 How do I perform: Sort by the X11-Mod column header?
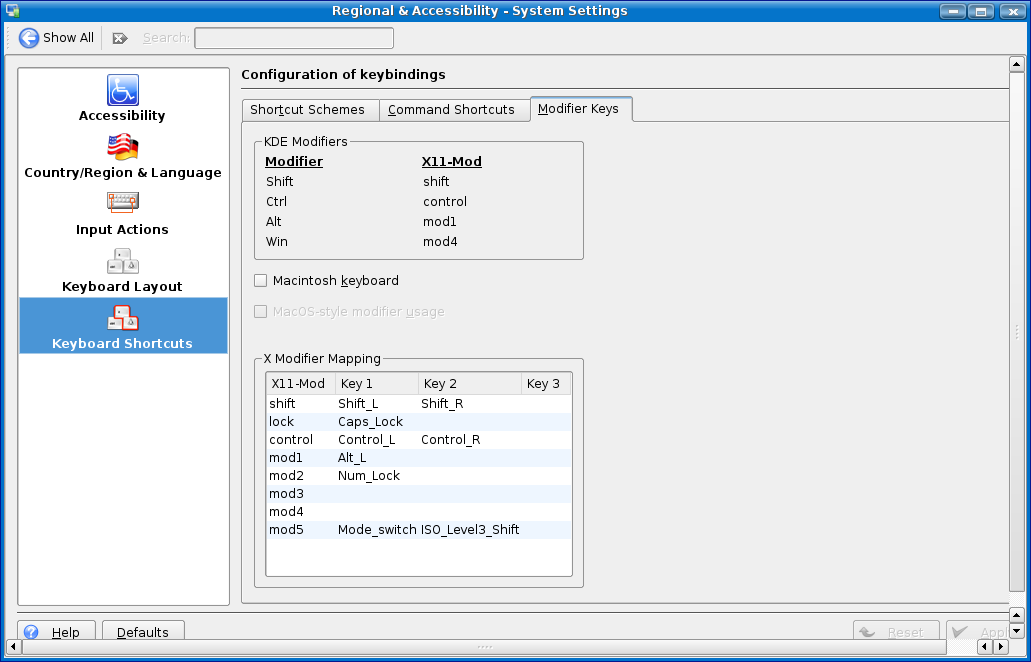299,384
